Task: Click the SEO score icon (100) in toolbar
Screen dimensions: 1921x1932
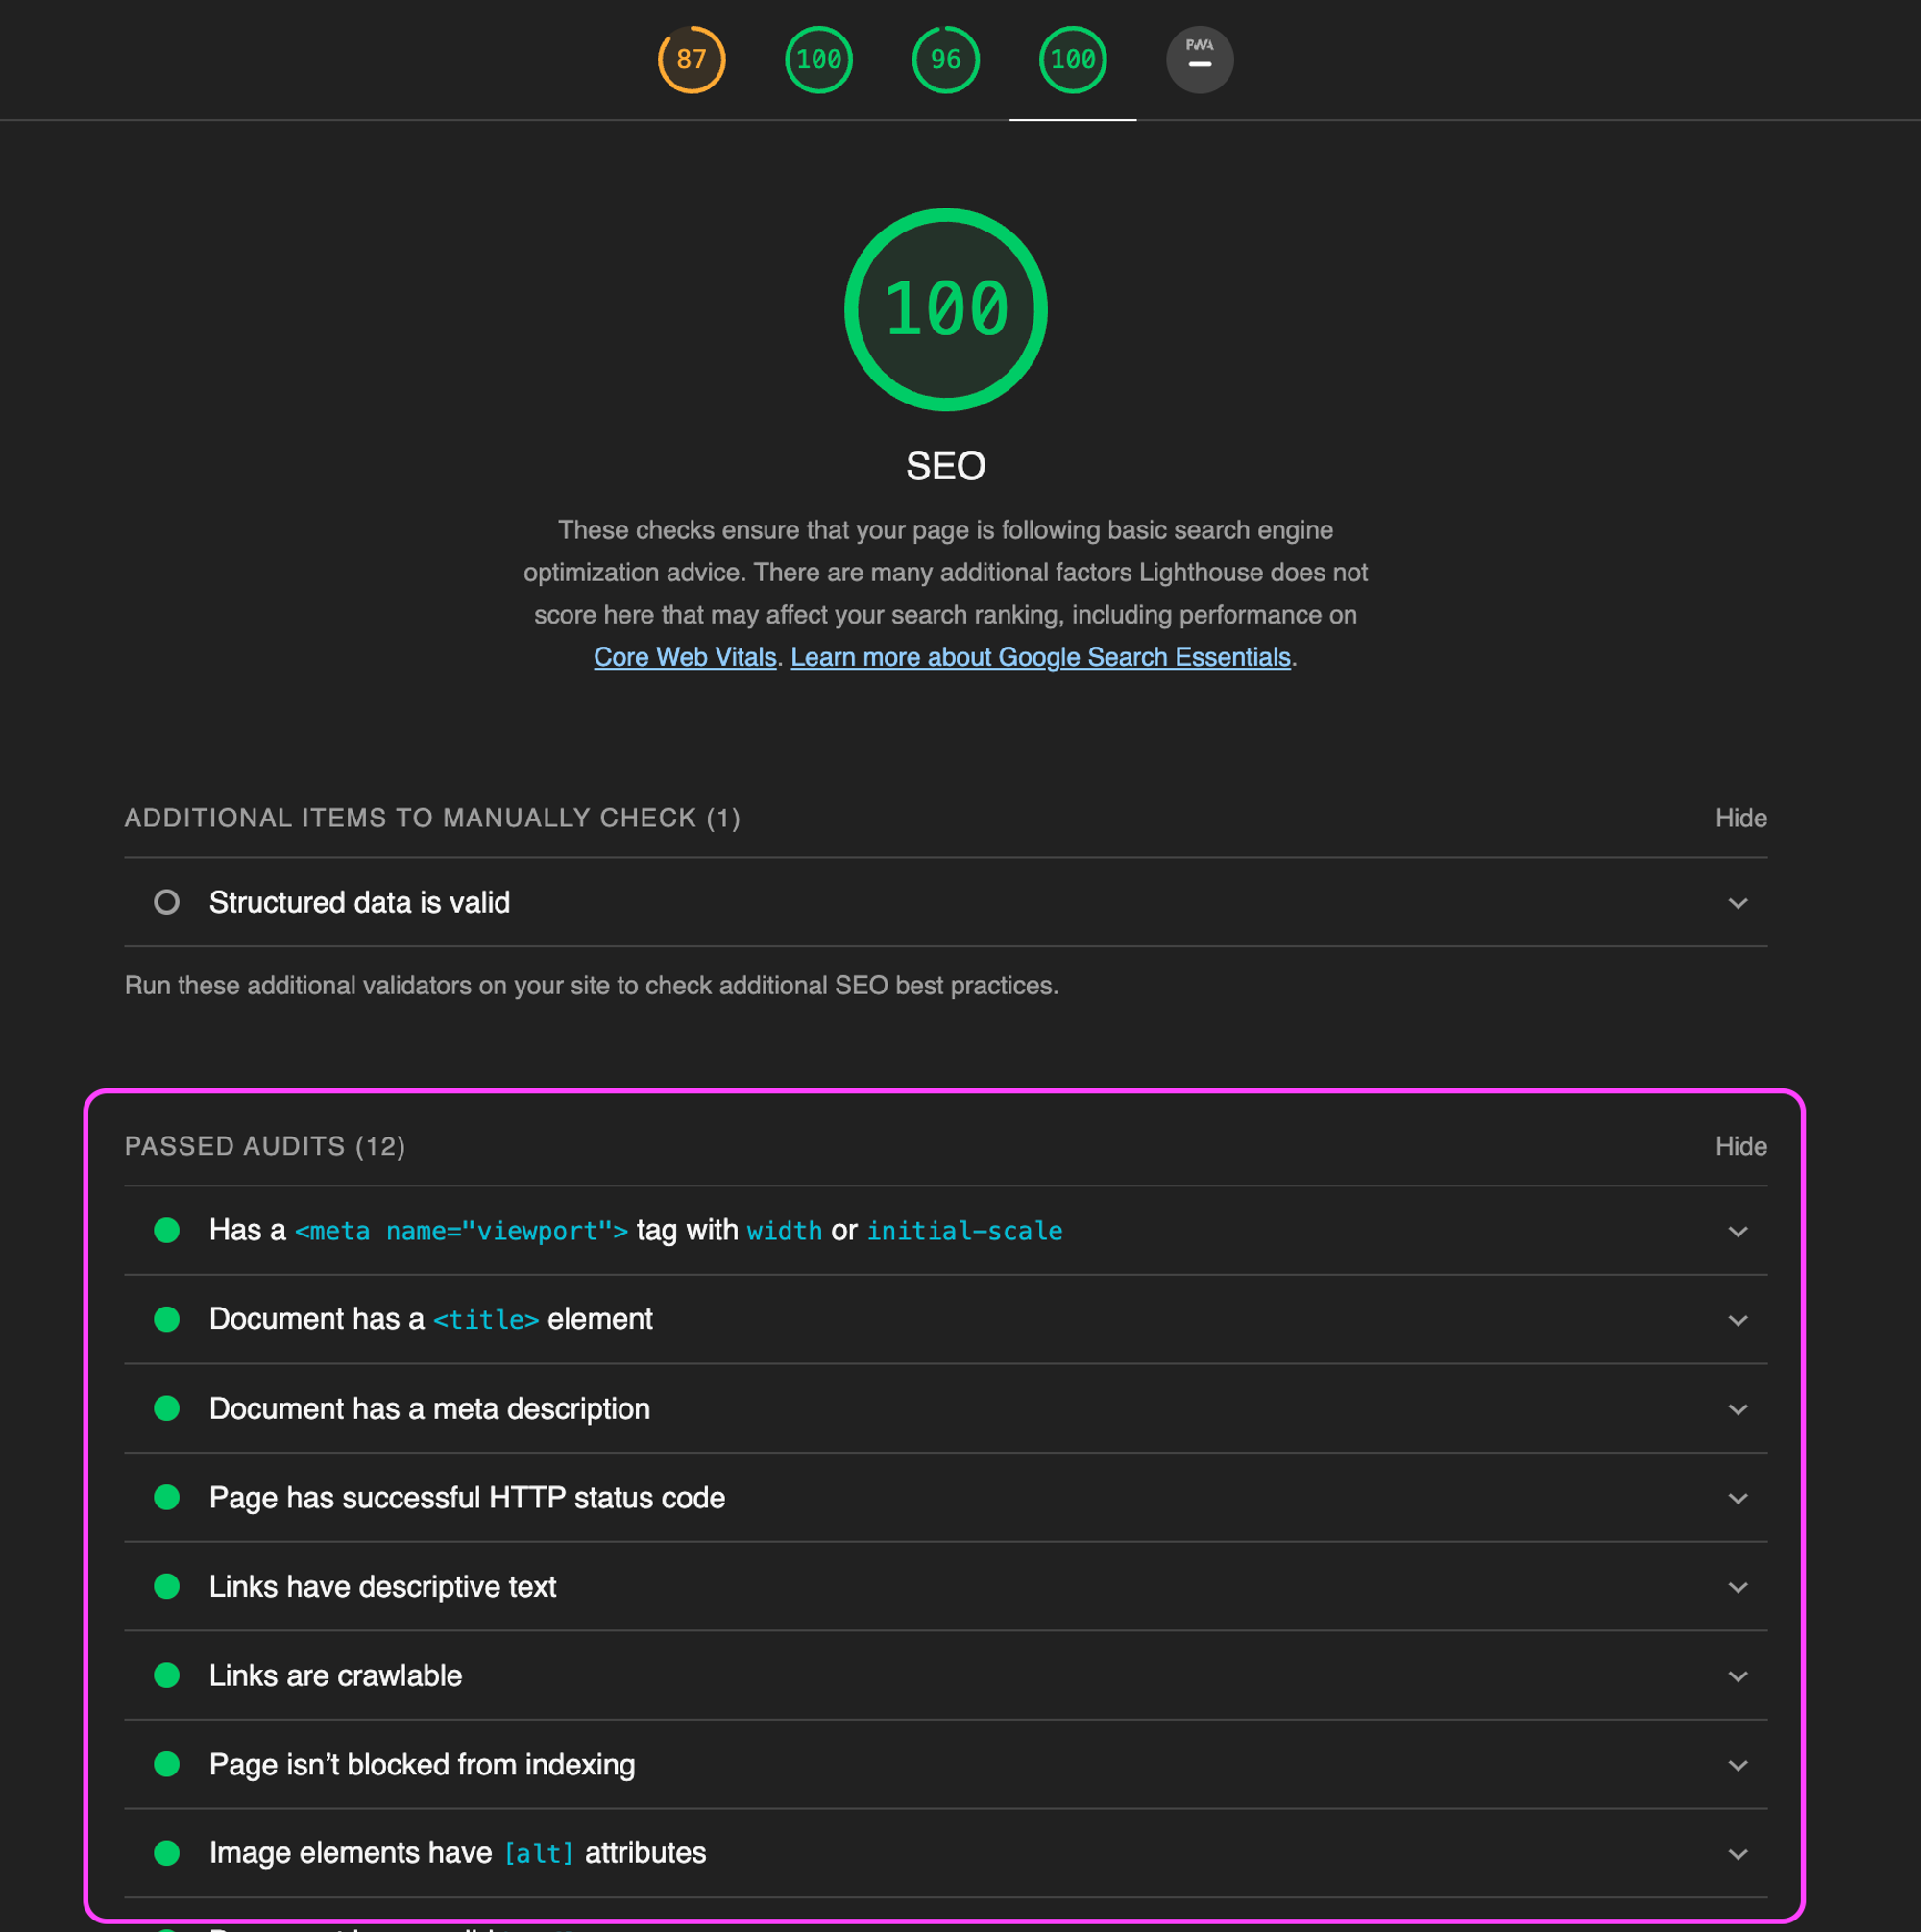Action: click(1073, 60)
